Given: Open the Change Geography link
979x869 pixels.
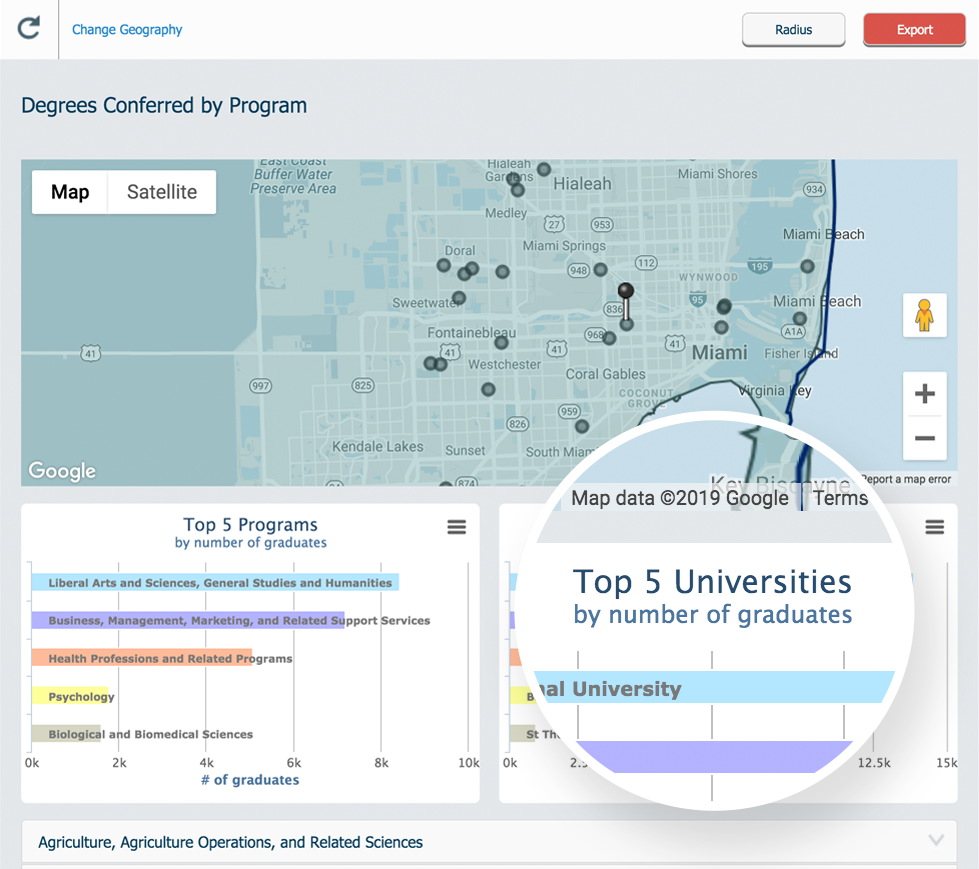Looking at the screenshot, I should (127, 30).
